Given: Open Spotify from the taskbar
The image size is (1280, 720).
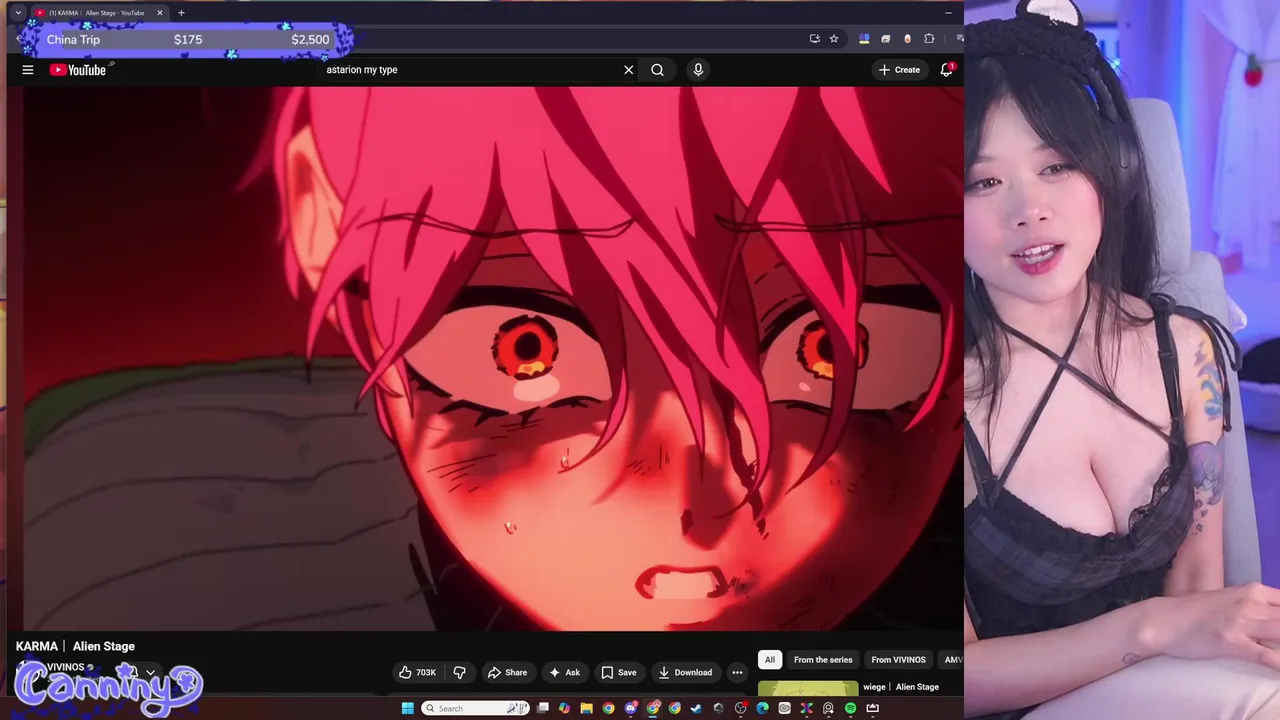Looking at the screenshot, I should [850, 708].
